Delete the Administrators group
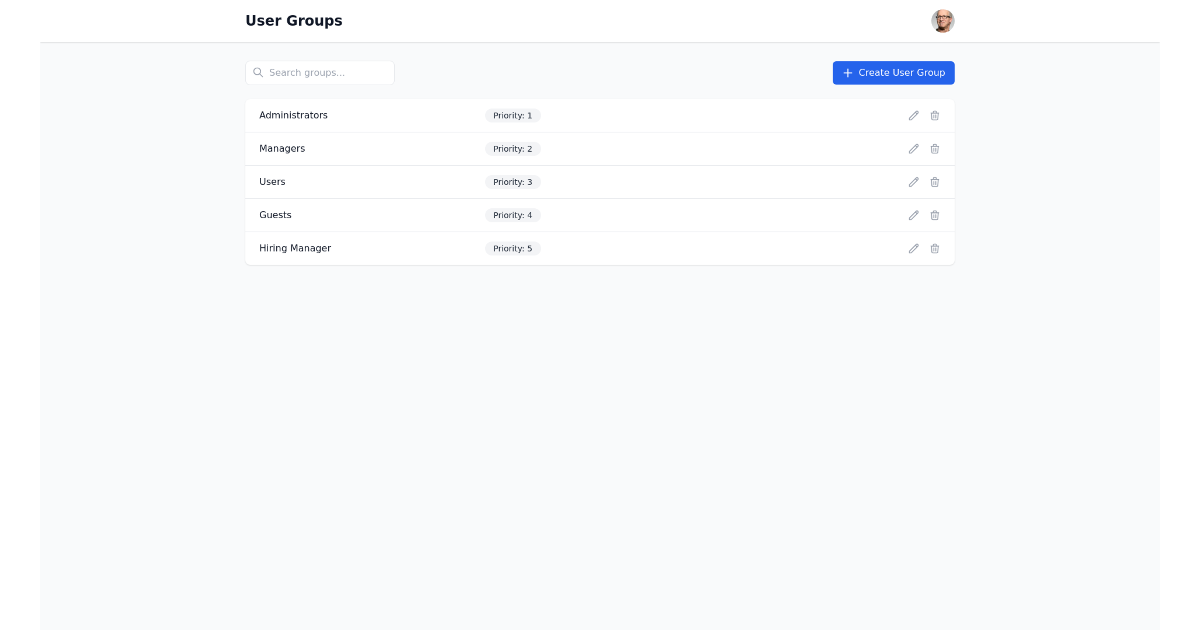The height and width of the screenshot is (630, 1200). point(934,115)
